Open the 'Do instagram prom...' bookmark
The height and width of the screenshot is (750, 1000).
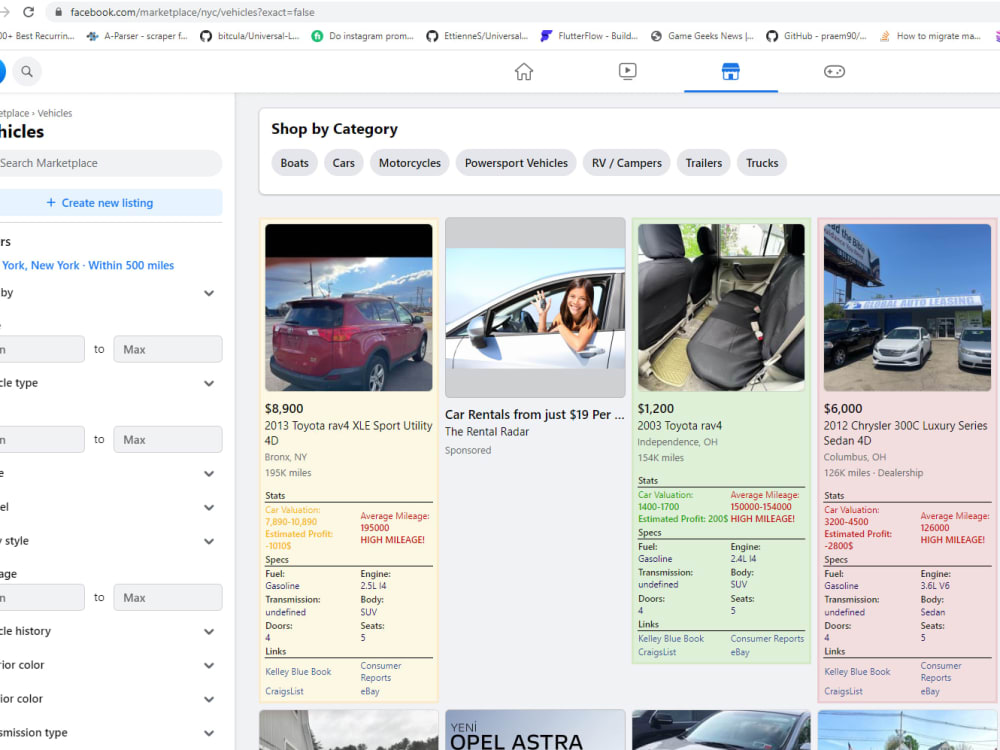click(362, 36)
